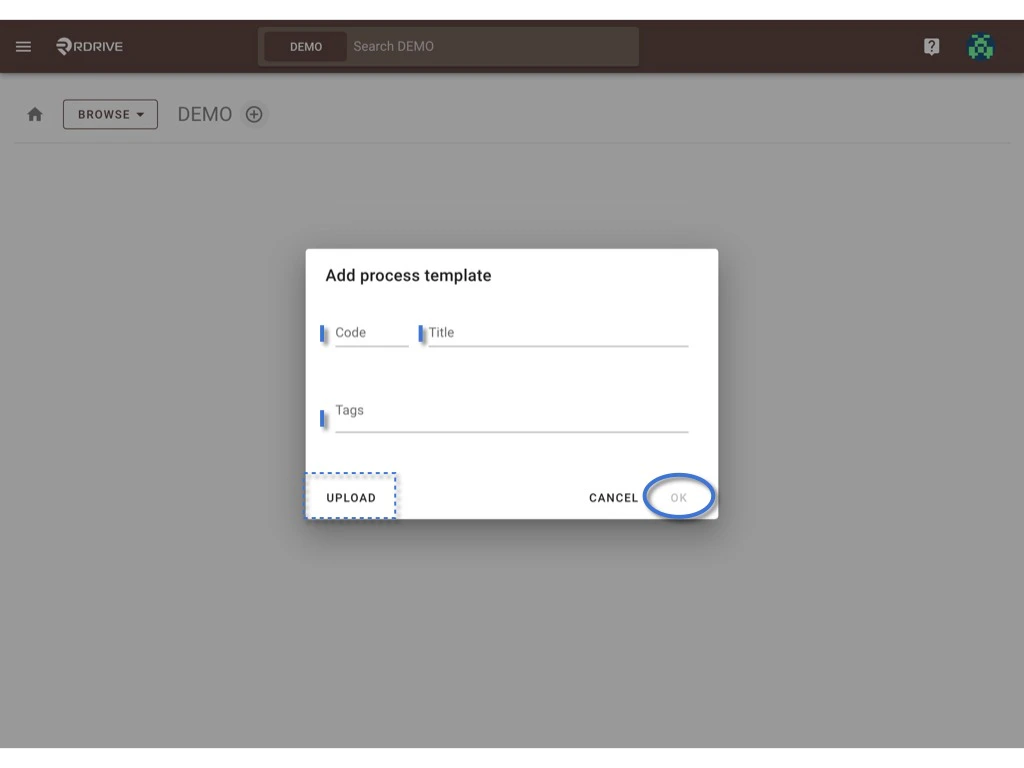Focus the Code input field
This screenshot has width=1024, height=768.
click(x=370, y=334)
